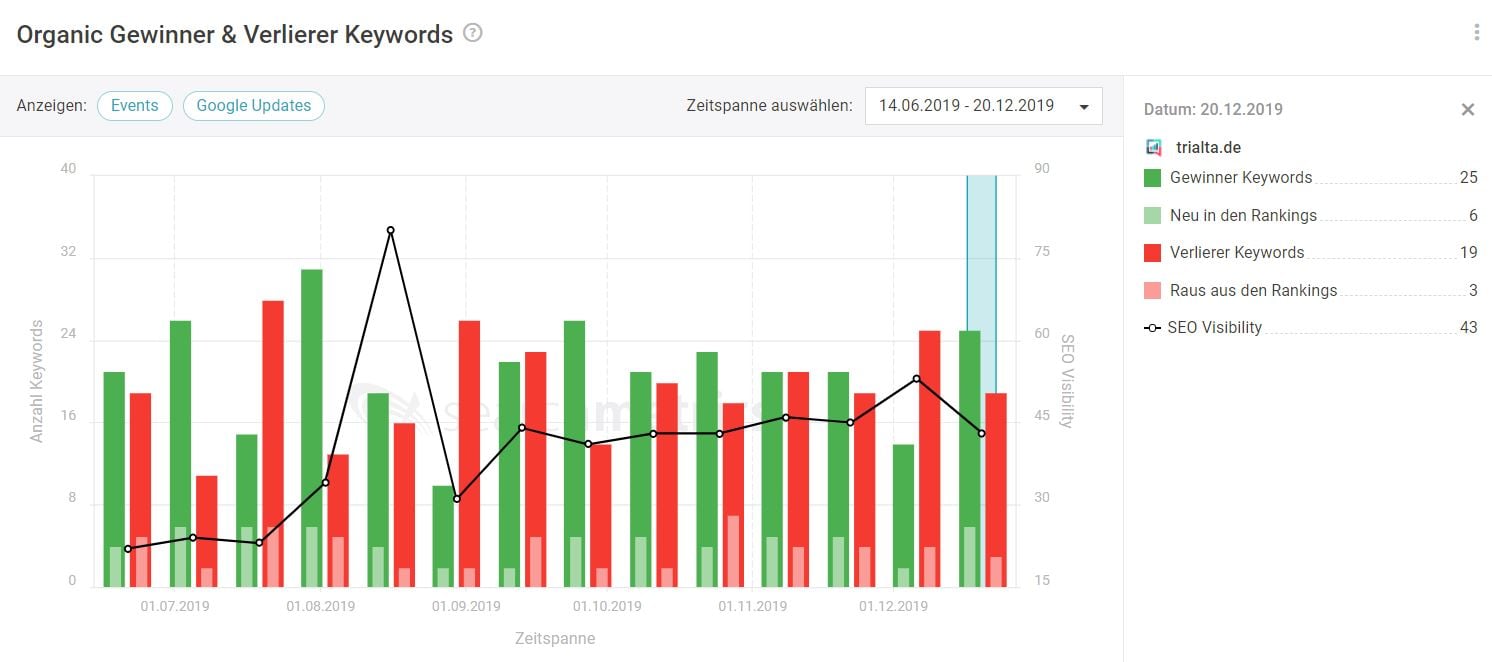Click the SEO Visibility line marker legend icon
The image size is (1492, 662).
pos(1152,328)
